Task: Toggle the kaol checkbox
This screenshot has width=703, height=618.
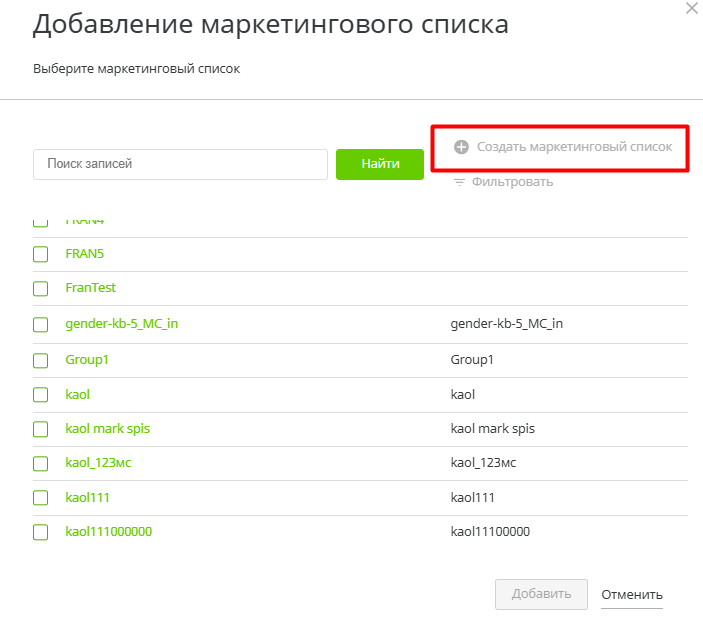Action: coord(41,395)
